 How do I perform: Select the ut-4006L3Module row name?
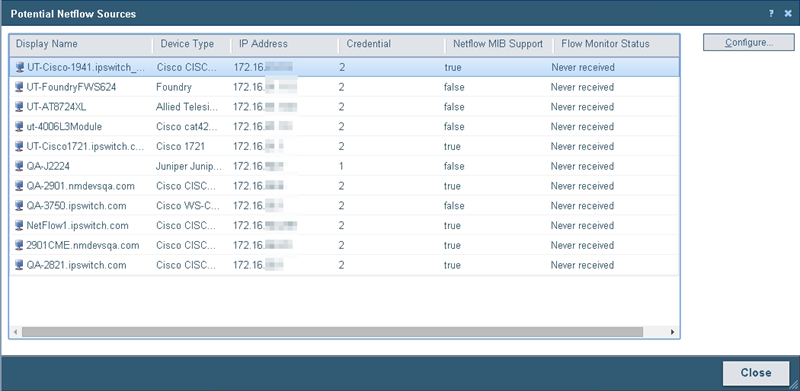click(x=64, y=127)
